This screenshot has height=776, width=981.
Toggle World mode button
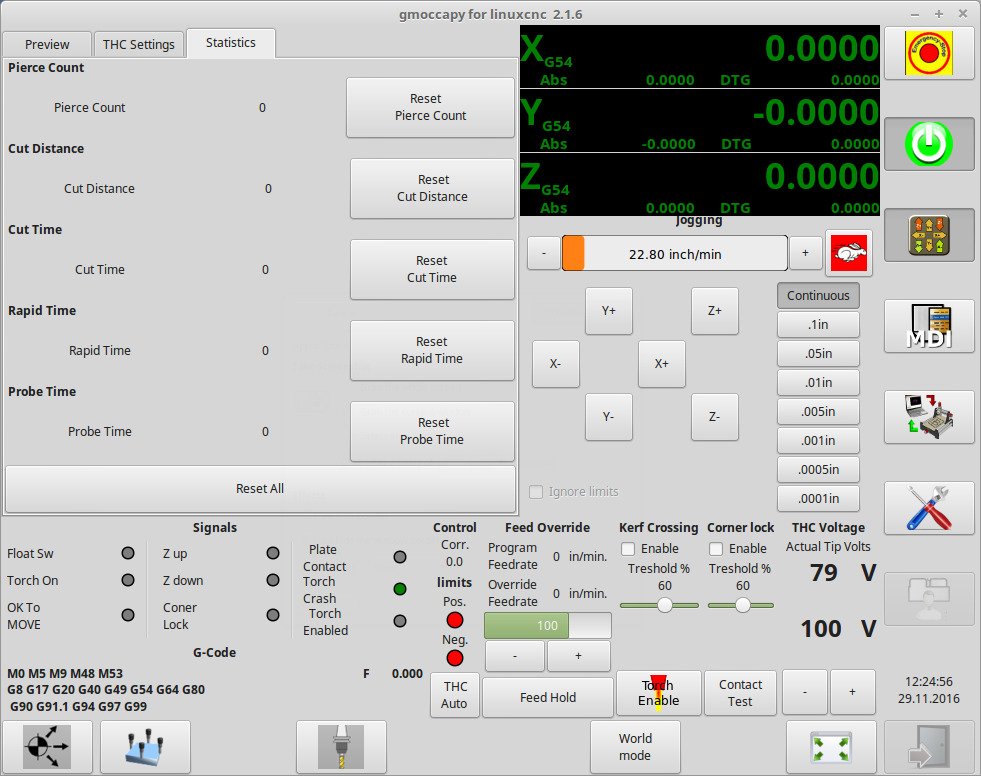point(635,747)
